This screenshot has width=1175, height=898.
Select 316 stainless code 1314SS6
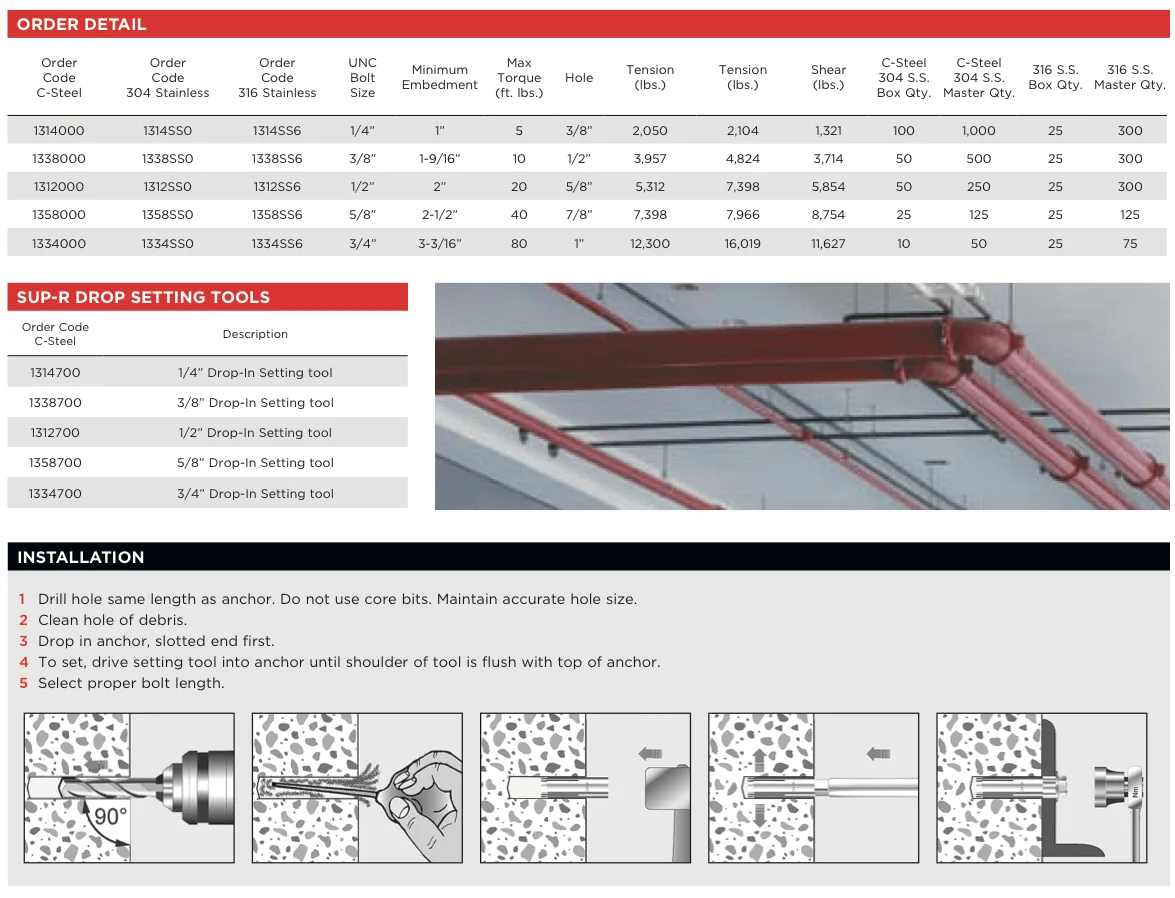point(277,130)
